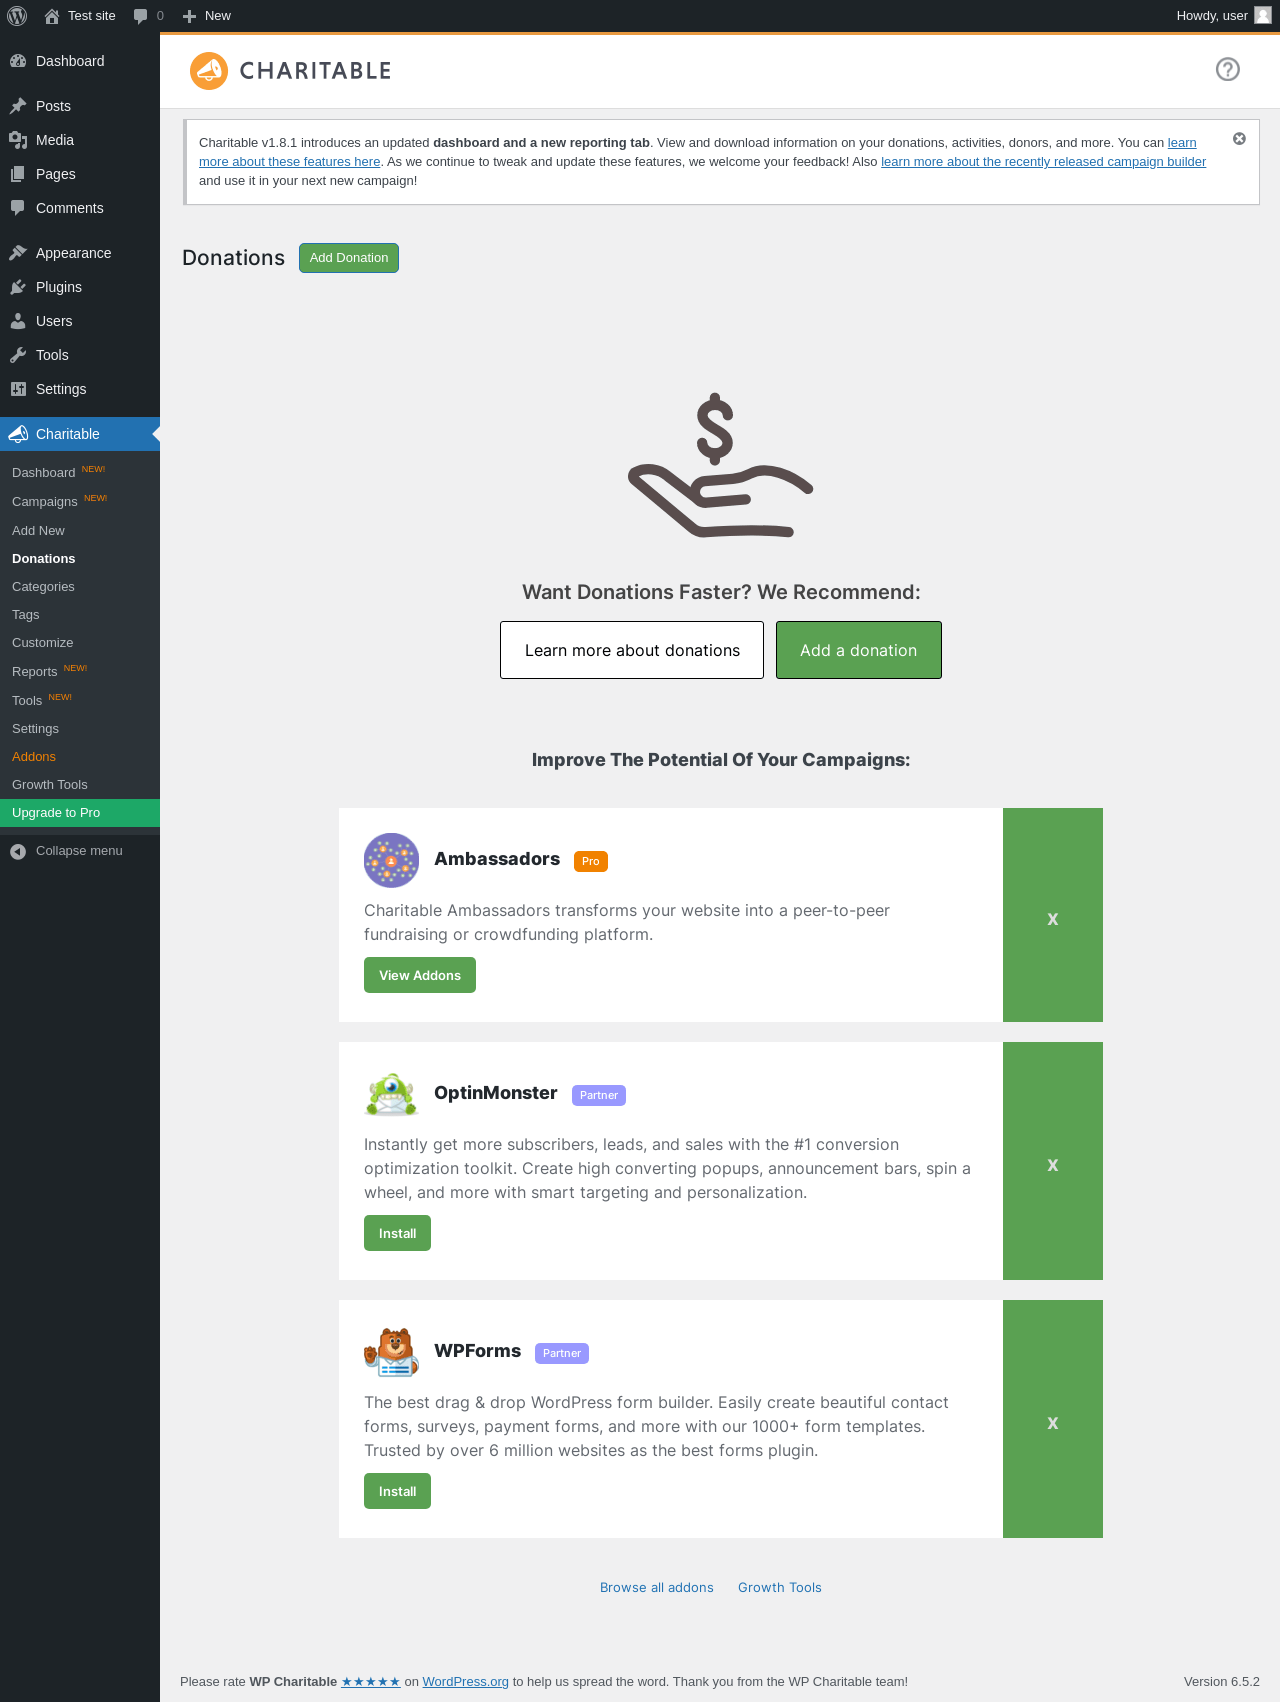Click the Charitable megaphone sidebar icon
Image resolution: width=1280 pixels, height=1702 pixels.
pos(18,434)
